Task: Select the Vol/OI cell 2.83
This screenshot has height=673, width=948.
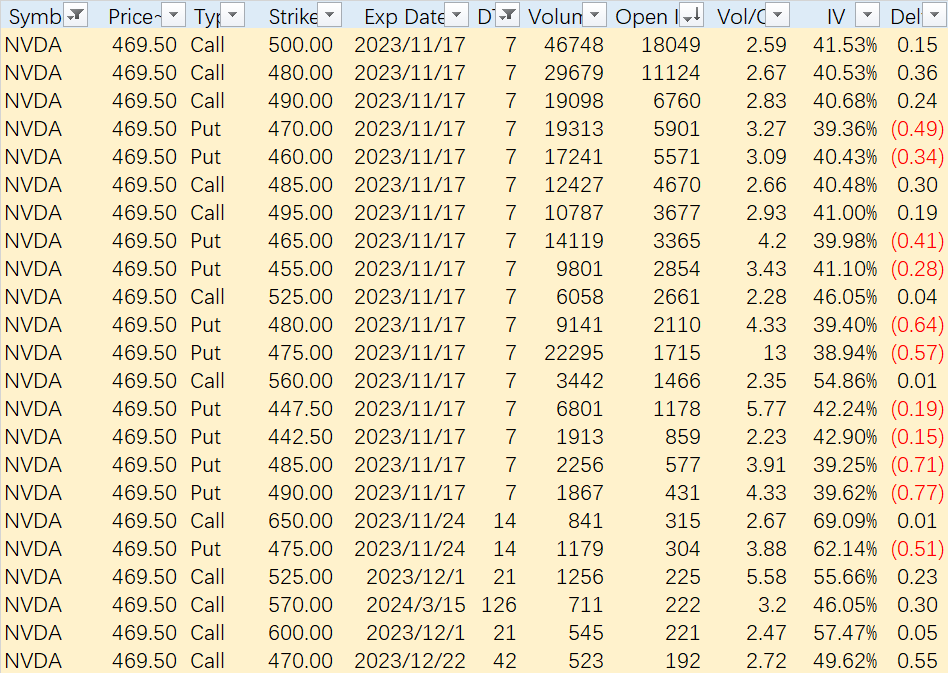Action: point(766,101)
